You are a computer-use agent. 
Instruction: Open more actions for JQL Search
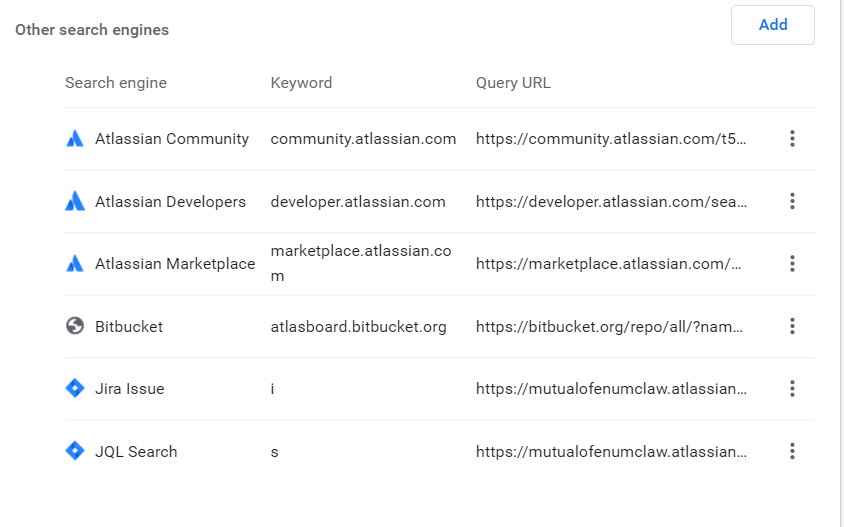(x=792, y=451)
